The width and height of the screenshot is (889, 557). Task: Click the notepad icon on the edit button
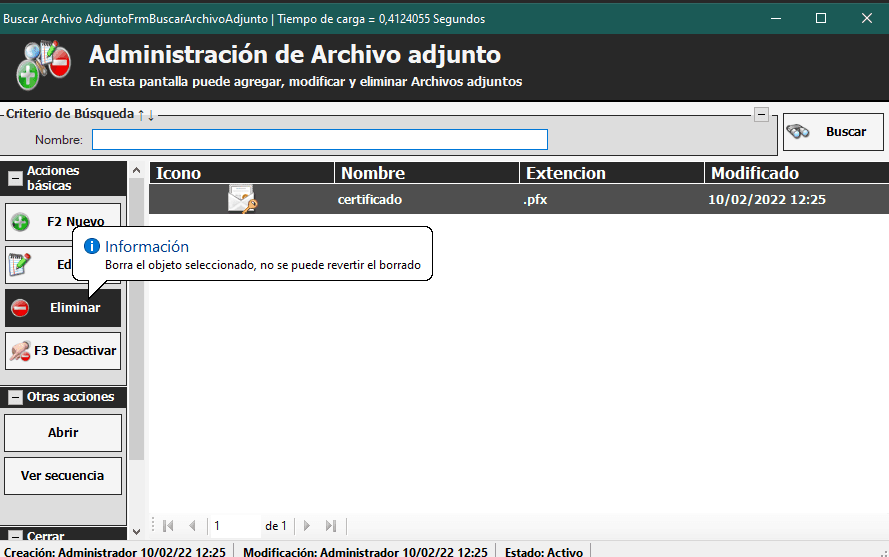20,265
